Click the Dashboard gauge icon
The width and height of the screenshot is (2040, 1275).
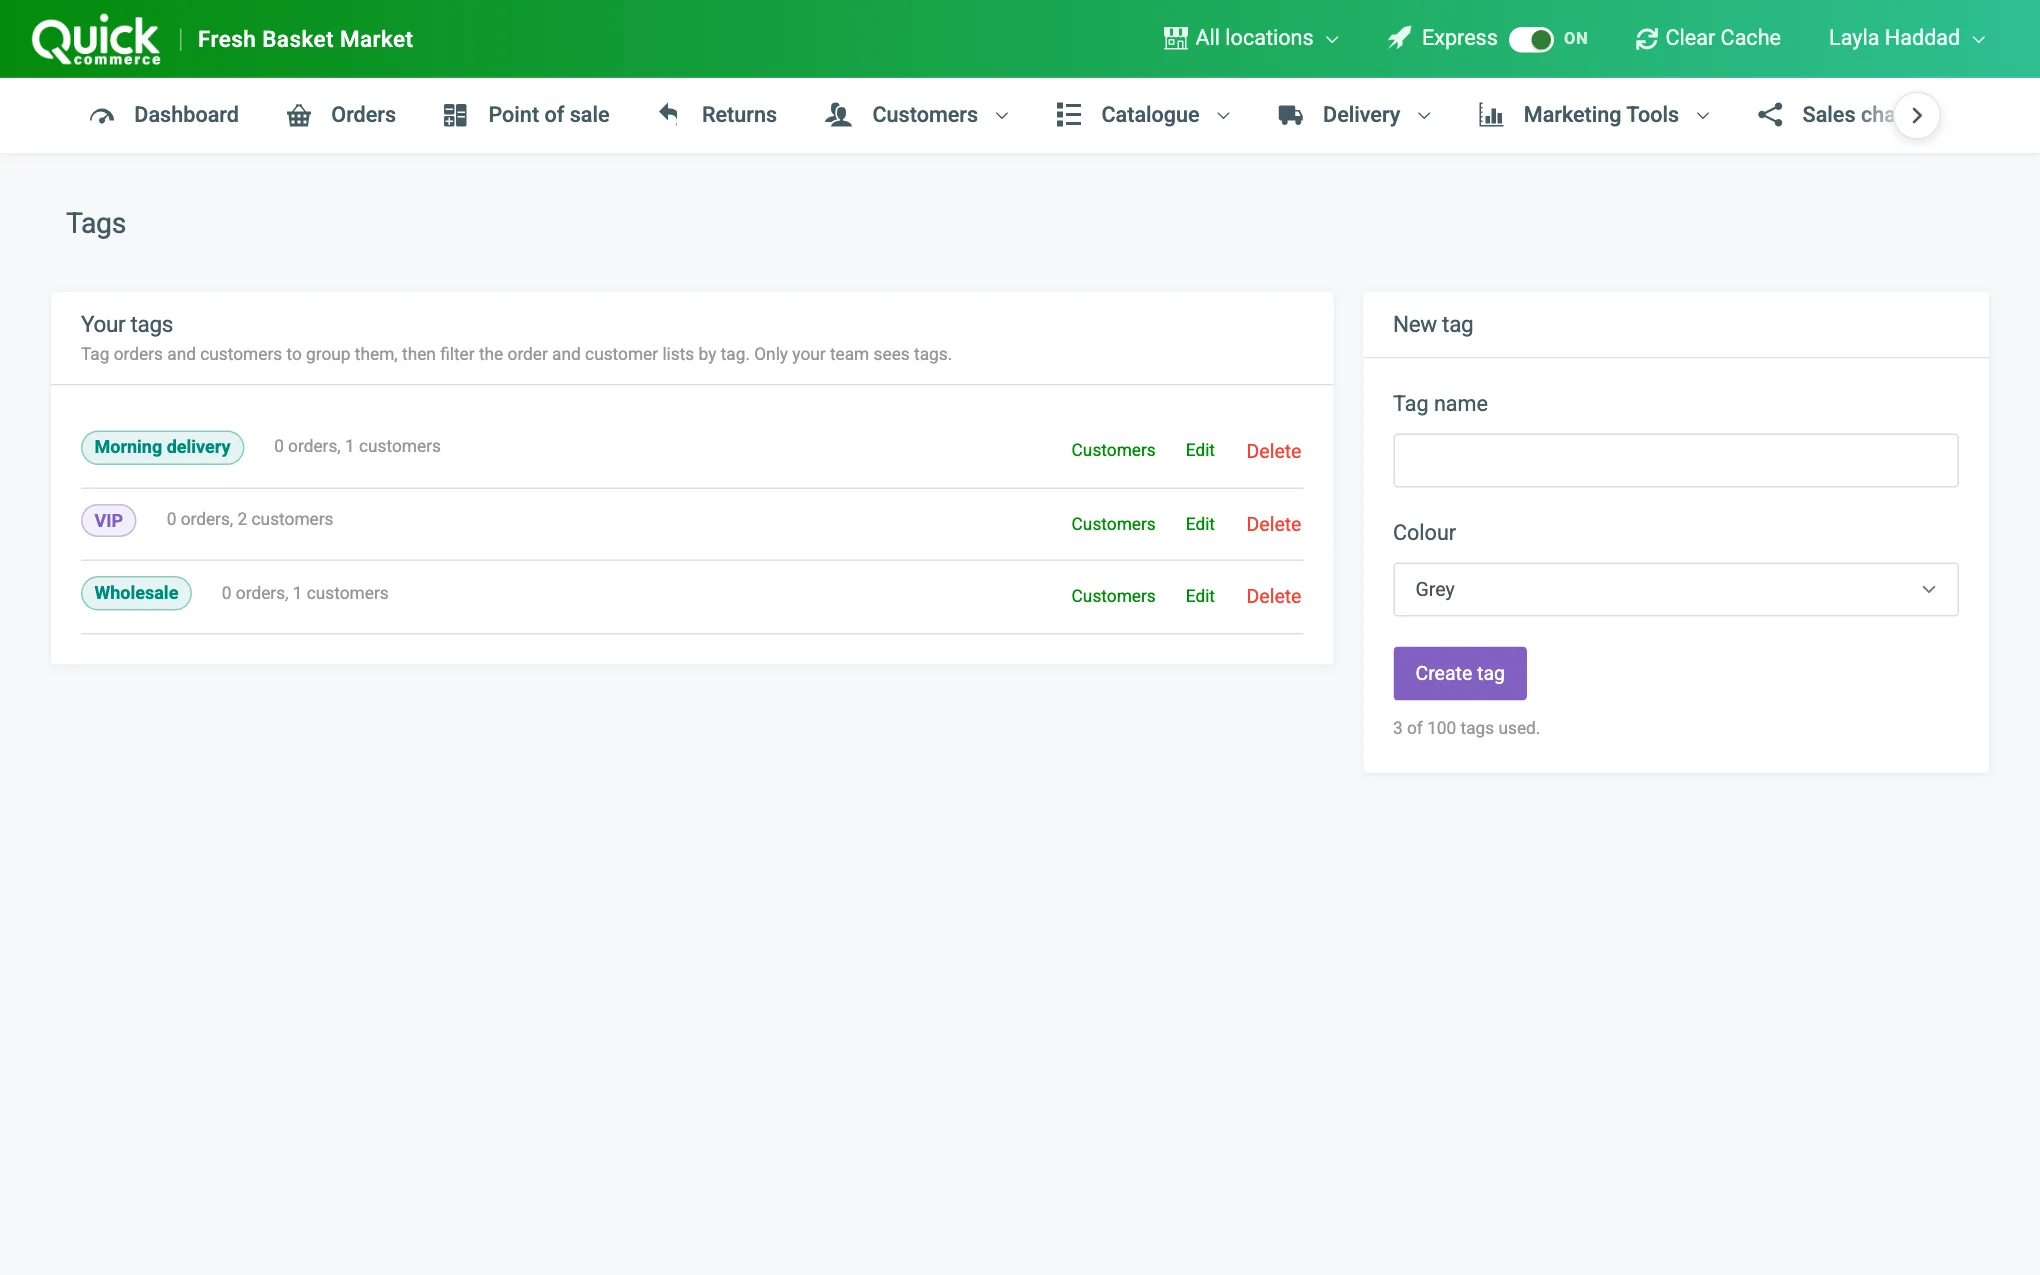[102, 116]
